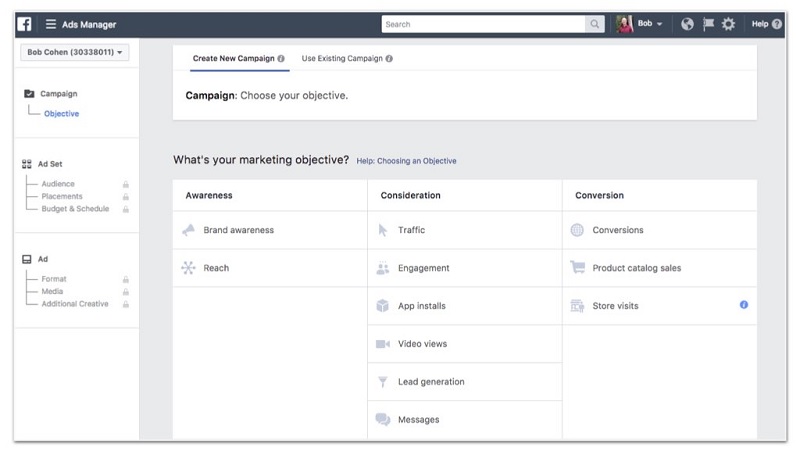Choose the Conversions objective
The image size is (800, 458).
660,230
